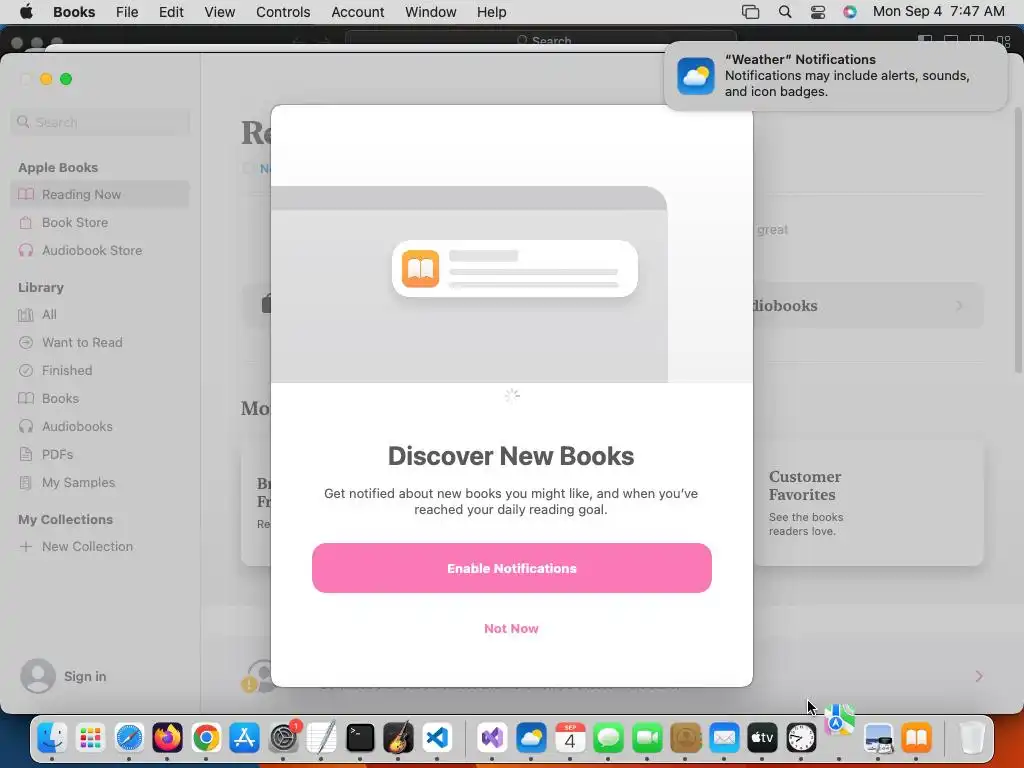
Task: Open the Window menu
Action: click(x=430, y=12)
